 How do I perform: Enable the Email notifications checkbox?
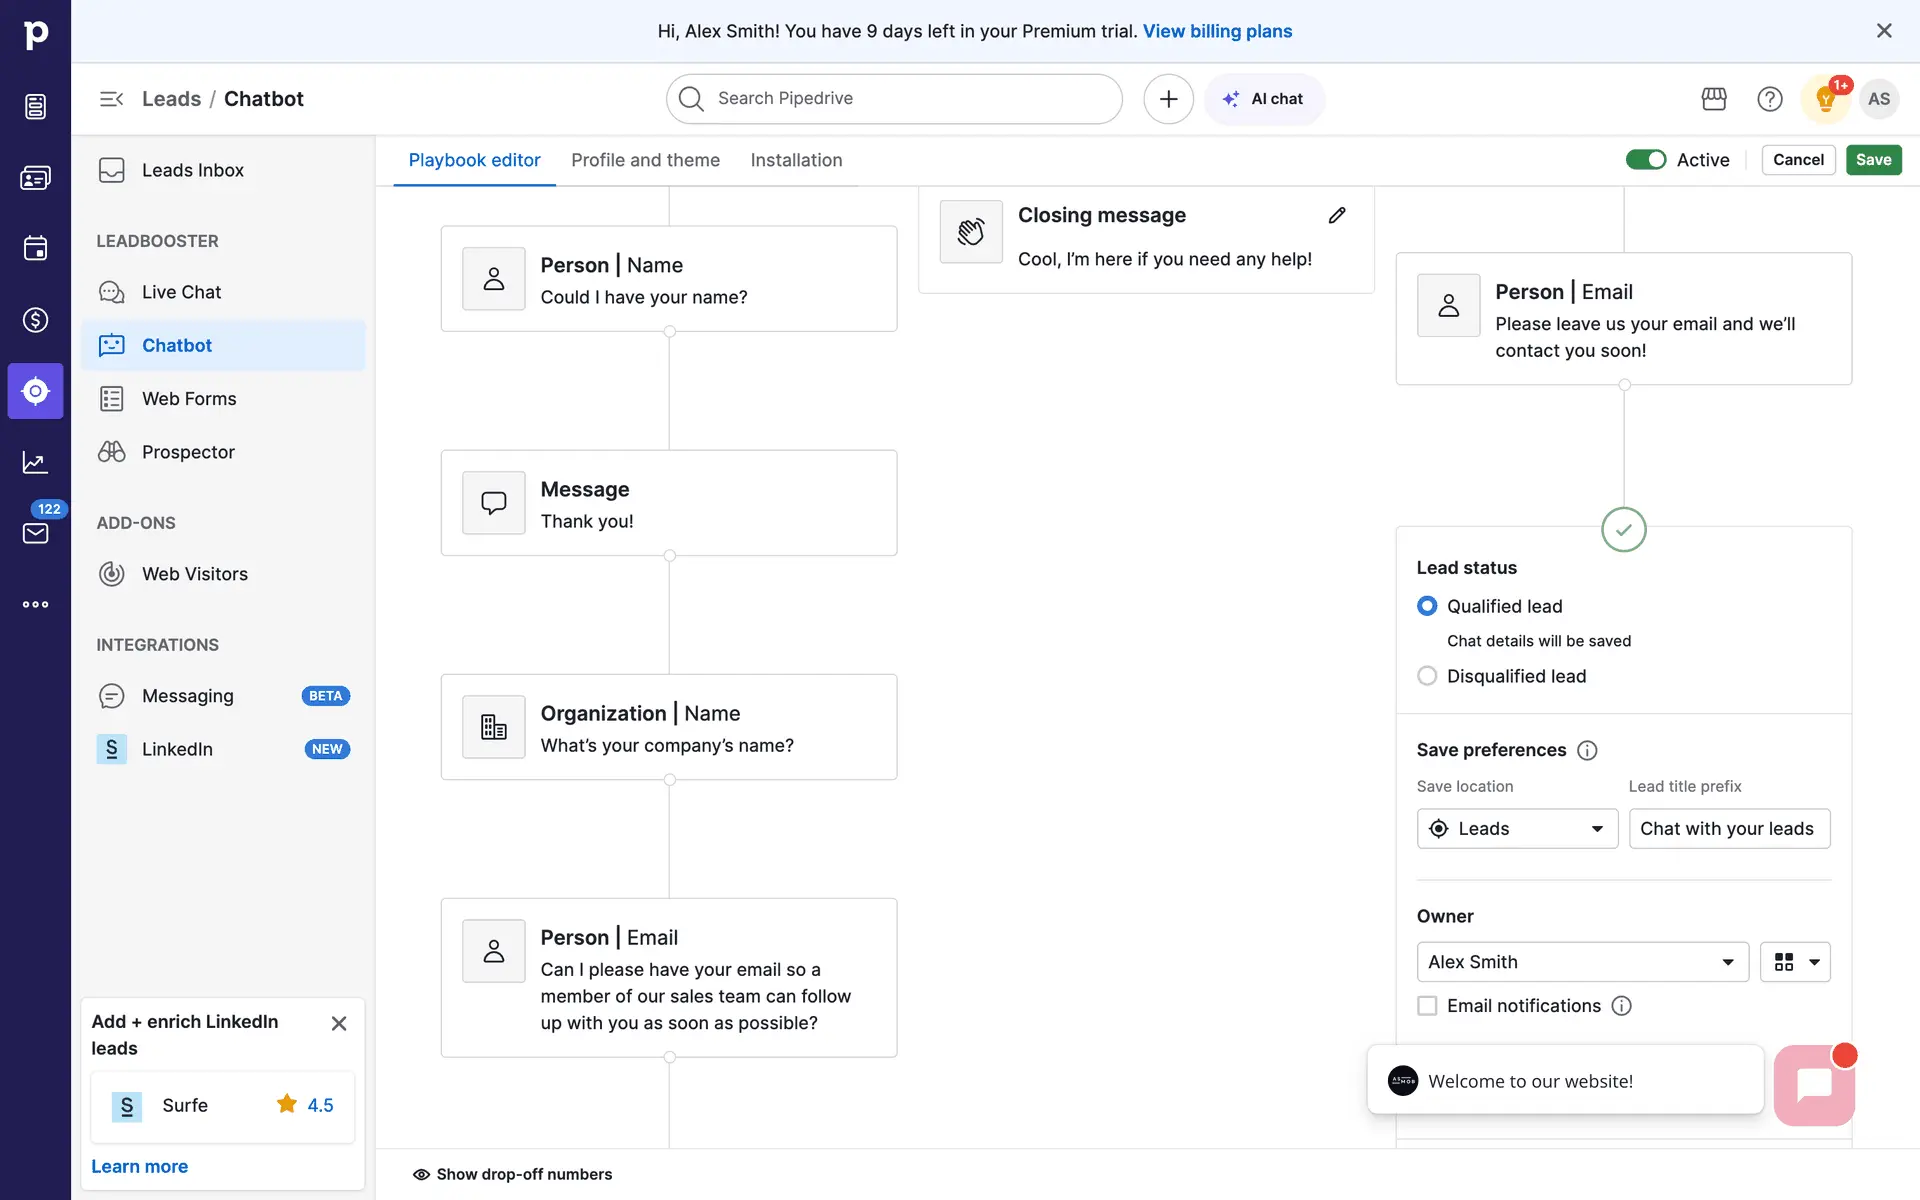coord(1427,1006)
